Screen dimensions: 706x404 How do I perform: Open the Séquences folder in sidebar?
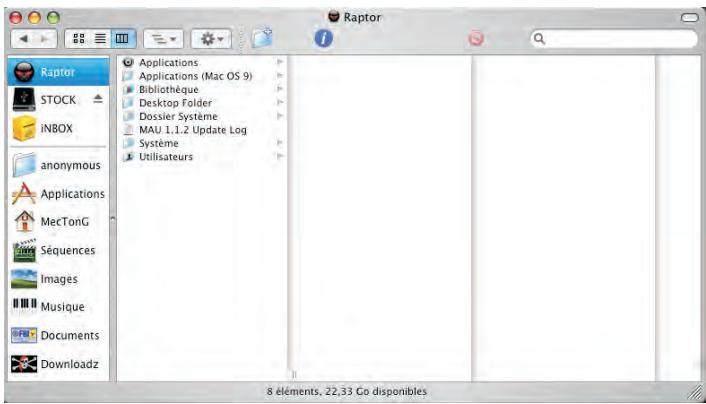pos(58,250)
